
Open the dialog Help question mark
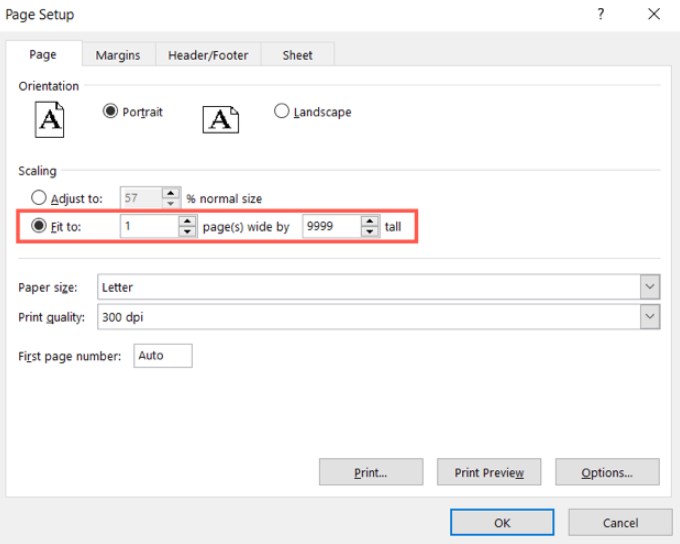(x=601, y=14)
